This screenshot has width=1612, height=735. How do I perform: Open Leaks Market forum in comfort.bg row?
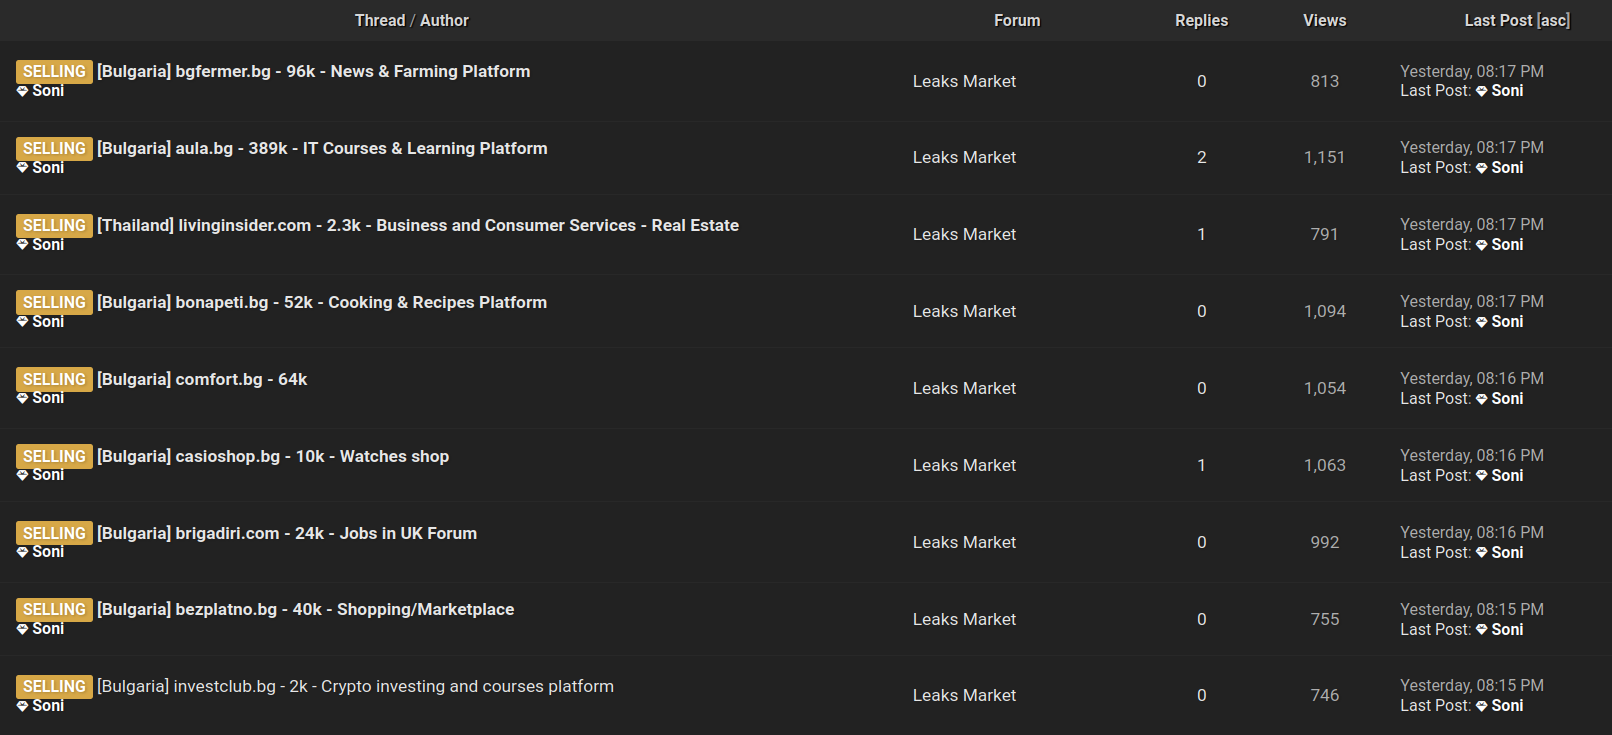[x=964, y=388]
